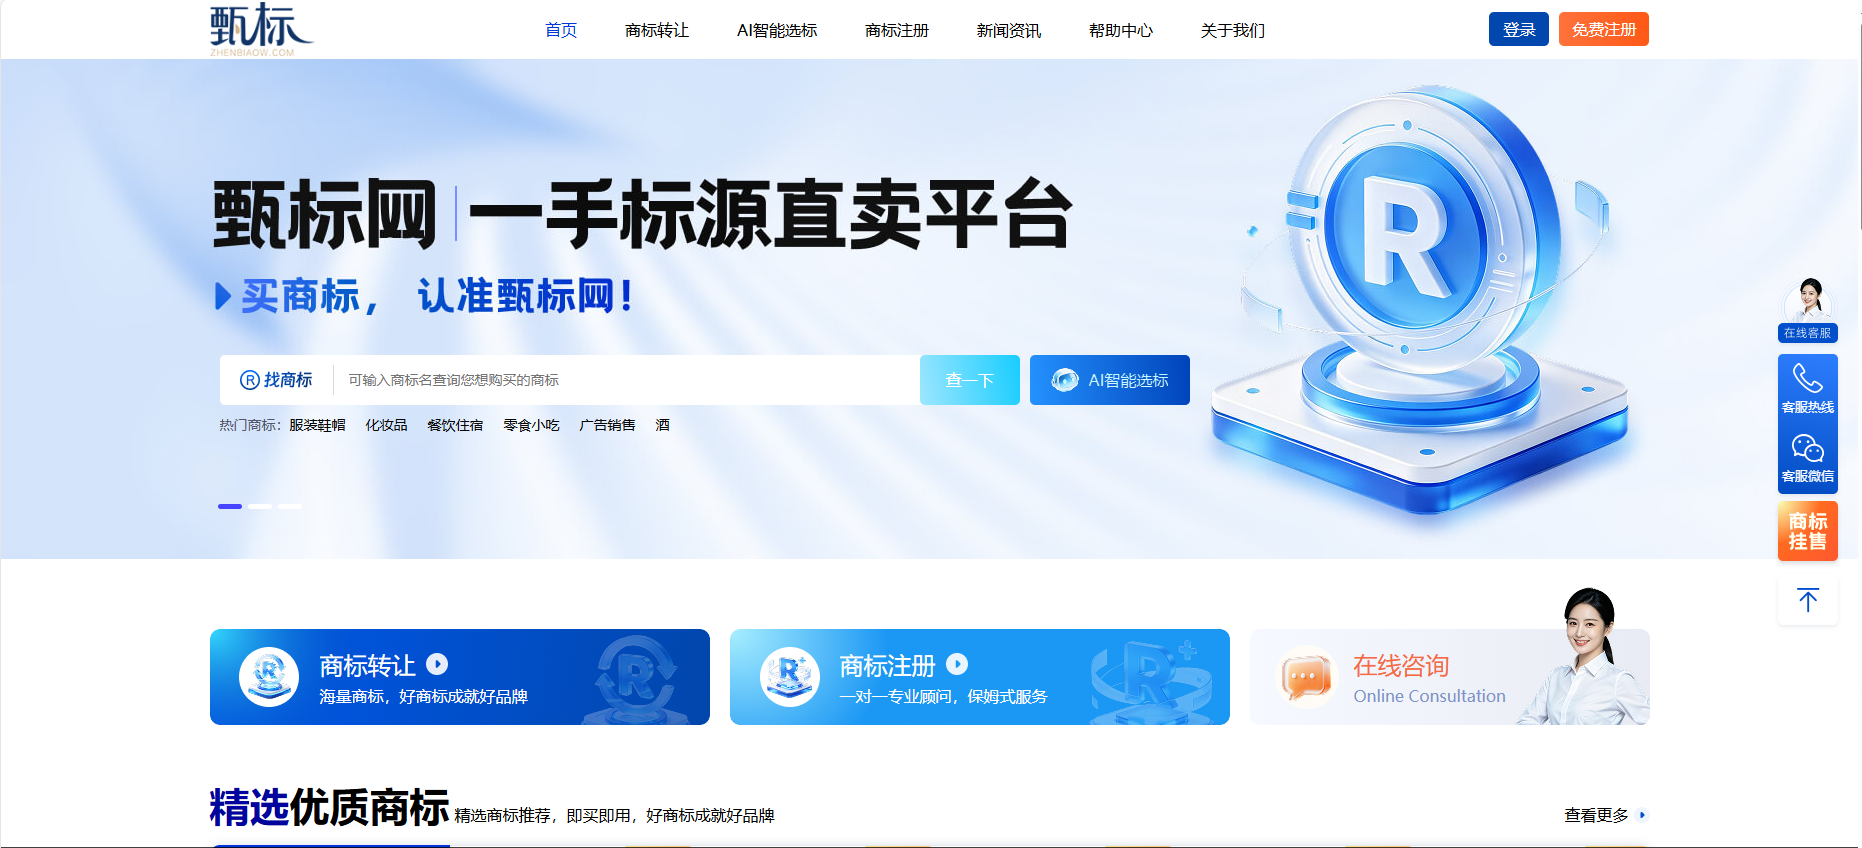The image size is (1862, 848).
Task: Click the chat bubble icon in 在线咨询 card
Action: coord(1307,678)
